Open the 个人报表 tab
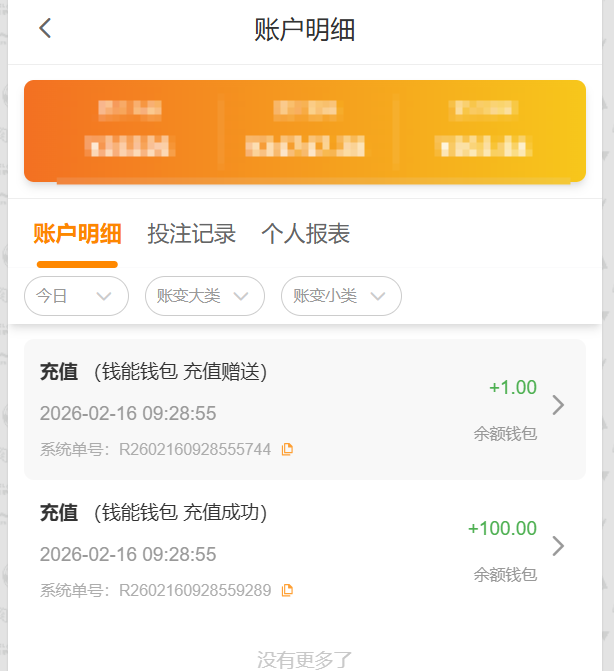The image size is (614, 671). click(x=305, y=234)
